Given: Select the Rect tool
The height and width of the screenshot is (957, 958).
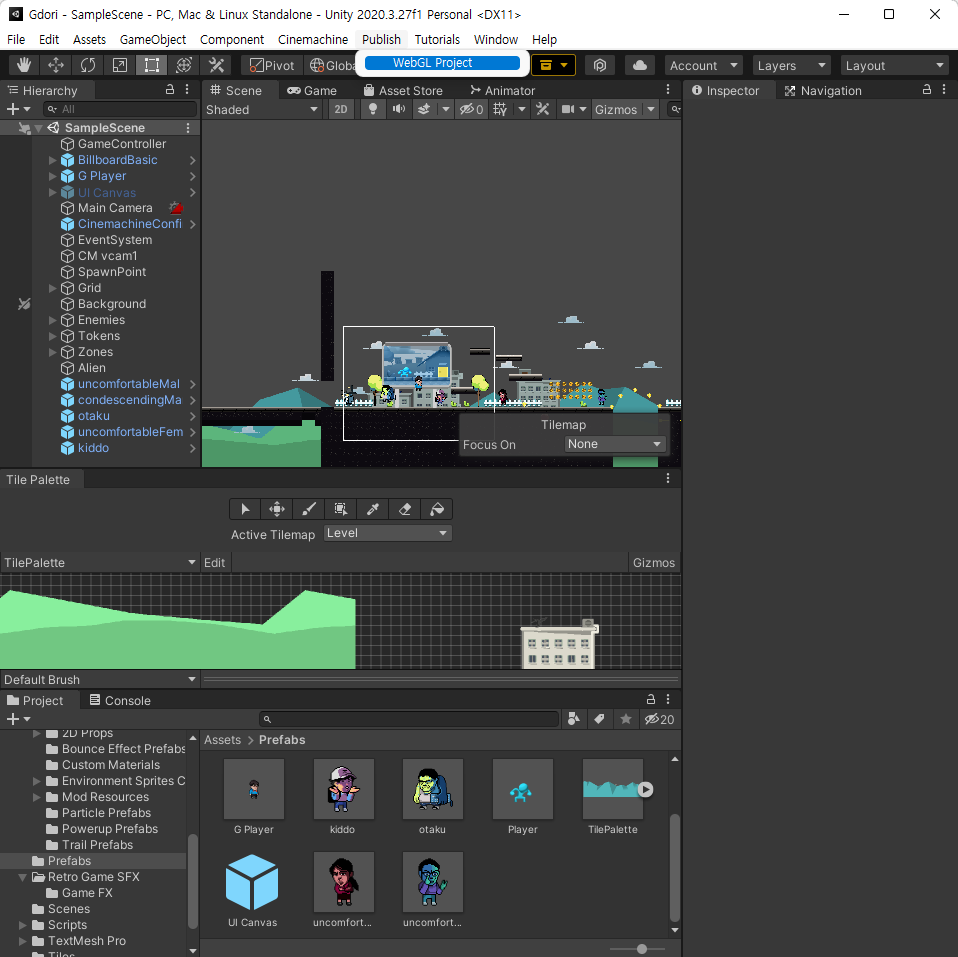Looking at the screenshot, I should click(152, 65).
